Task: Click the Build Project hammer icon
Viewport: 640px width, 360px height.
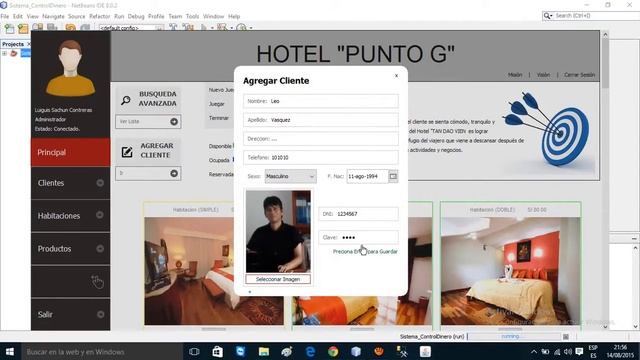Action: [x=173, y=28]
